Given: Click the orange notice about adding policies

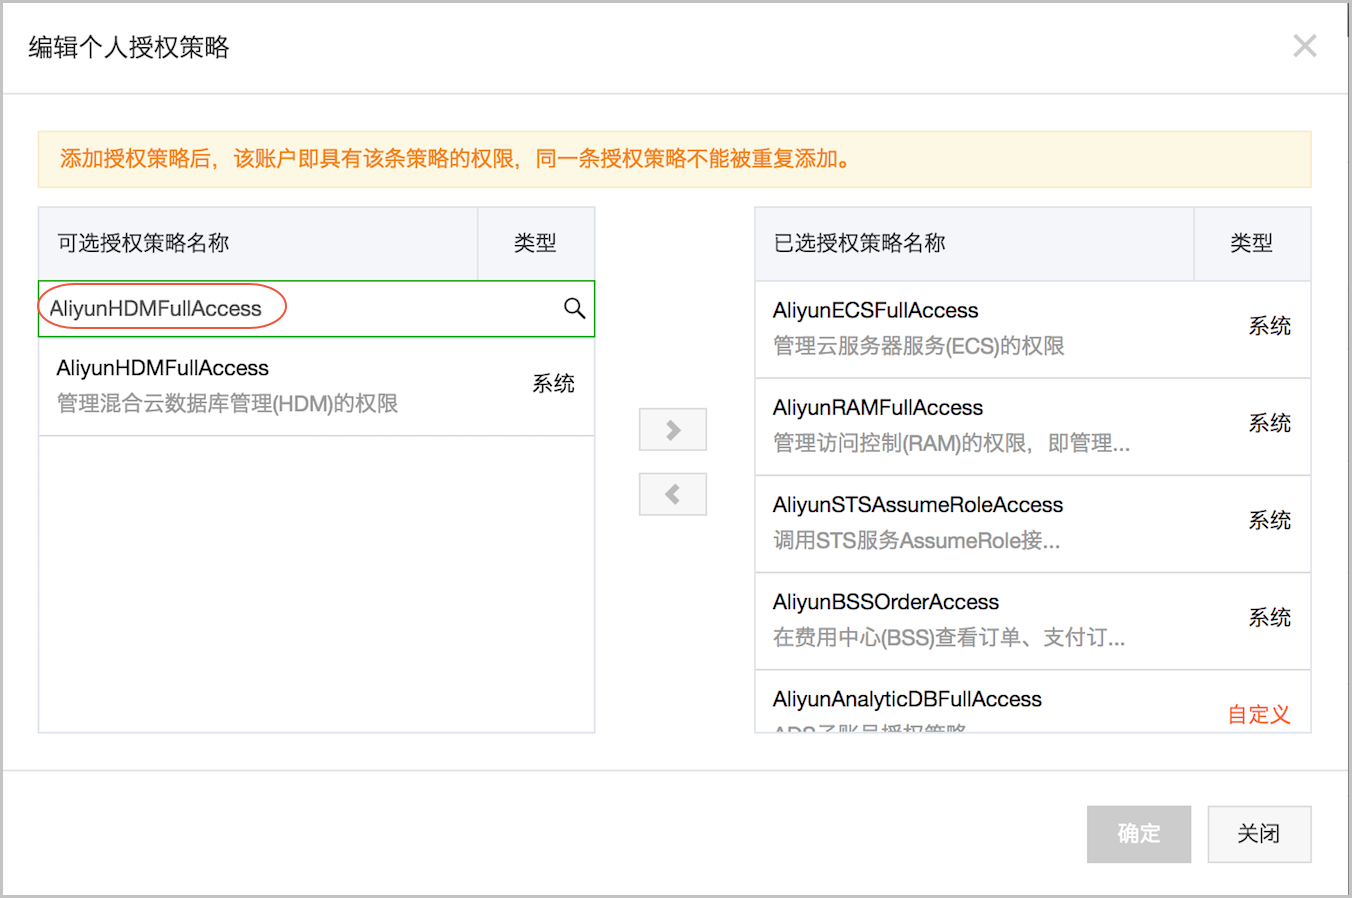Looking at the screenshot, I should click(674, 159).
